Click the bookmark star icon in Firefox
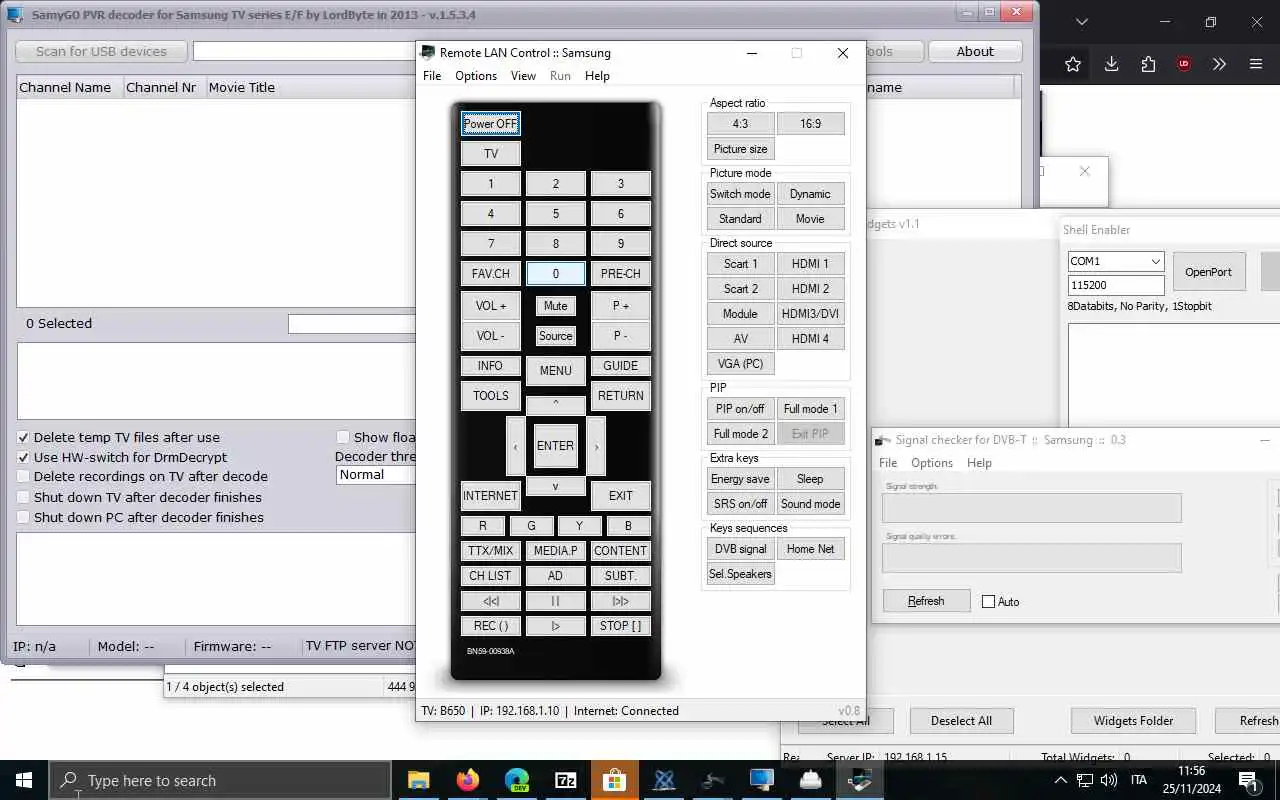The image size is (1280, 800). coord(1073,64)
